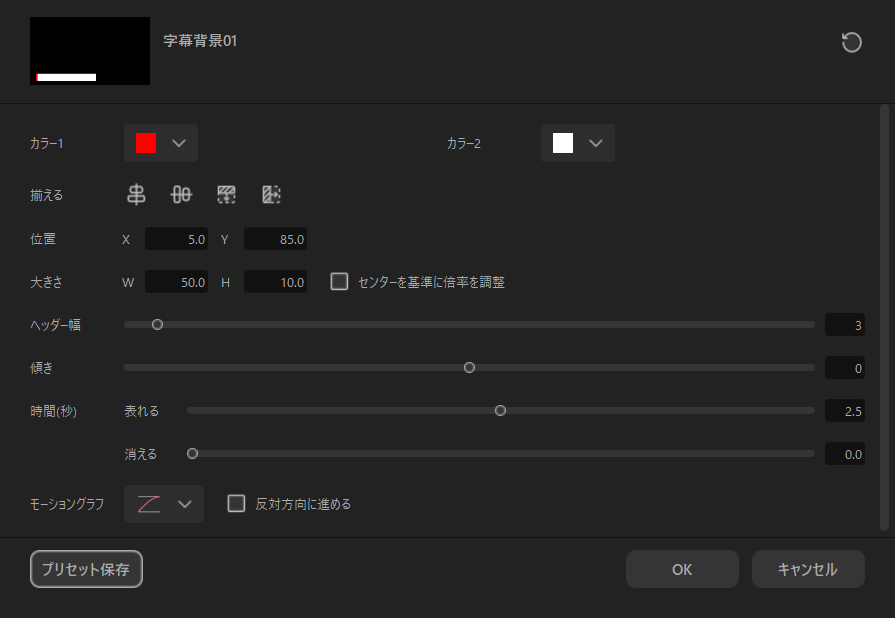Select the red カラー1 swatch

pyautogui.click(x=146, y=143)
